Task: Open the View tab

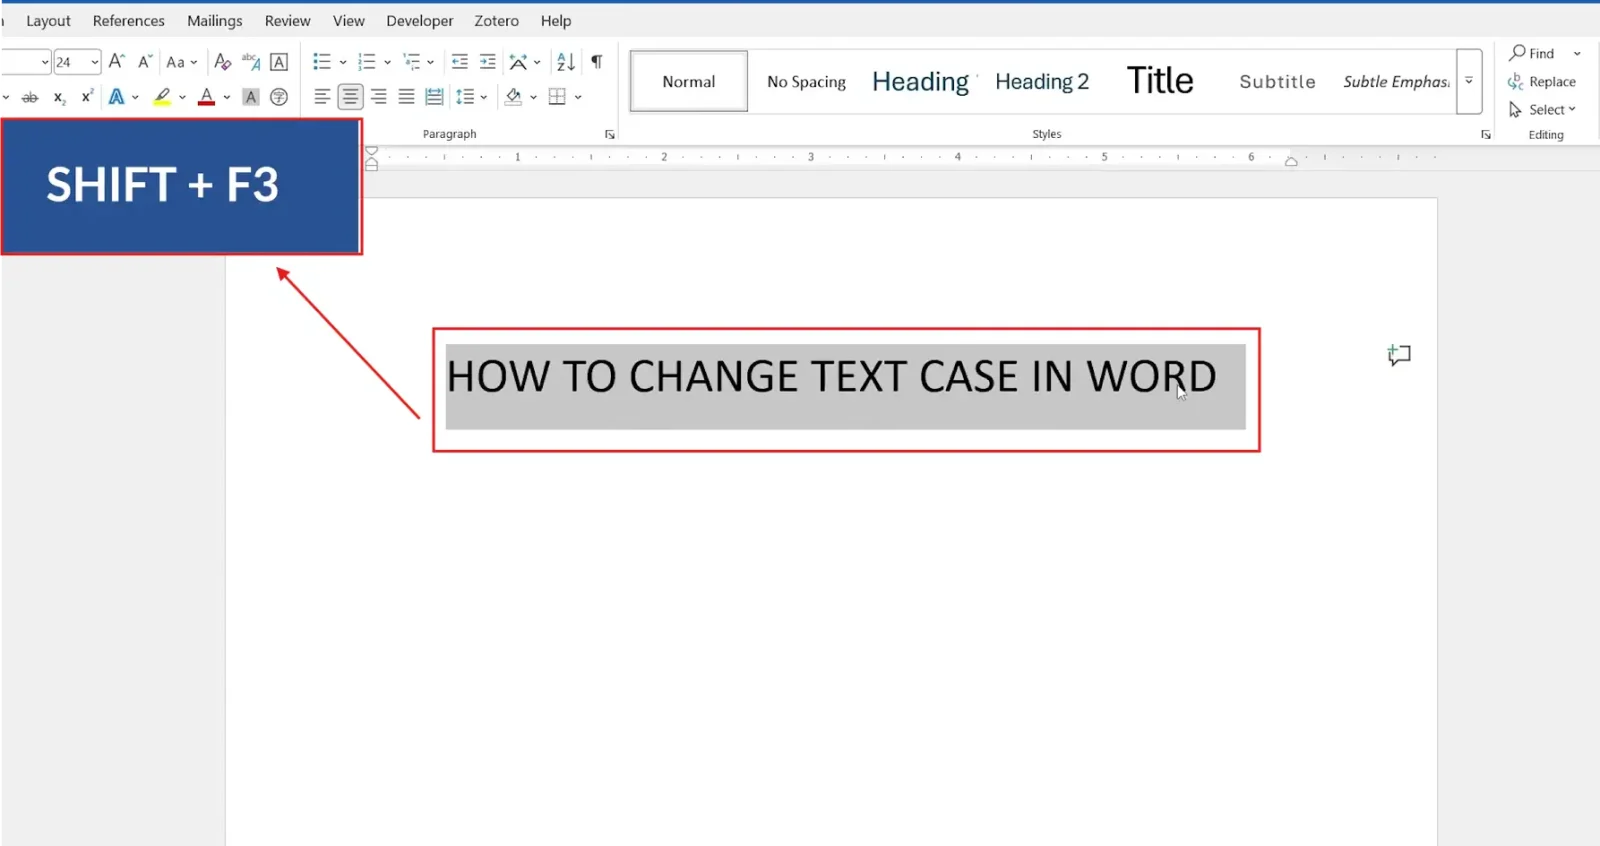Action: (349, 20)
